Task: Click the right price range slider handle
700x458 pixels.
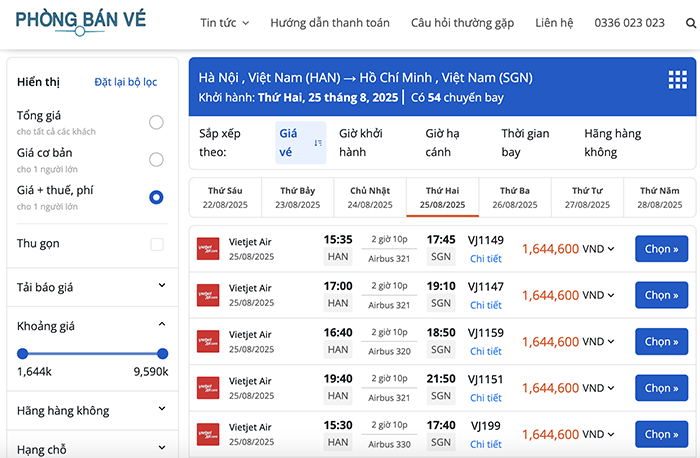Action: click(163, 353)
